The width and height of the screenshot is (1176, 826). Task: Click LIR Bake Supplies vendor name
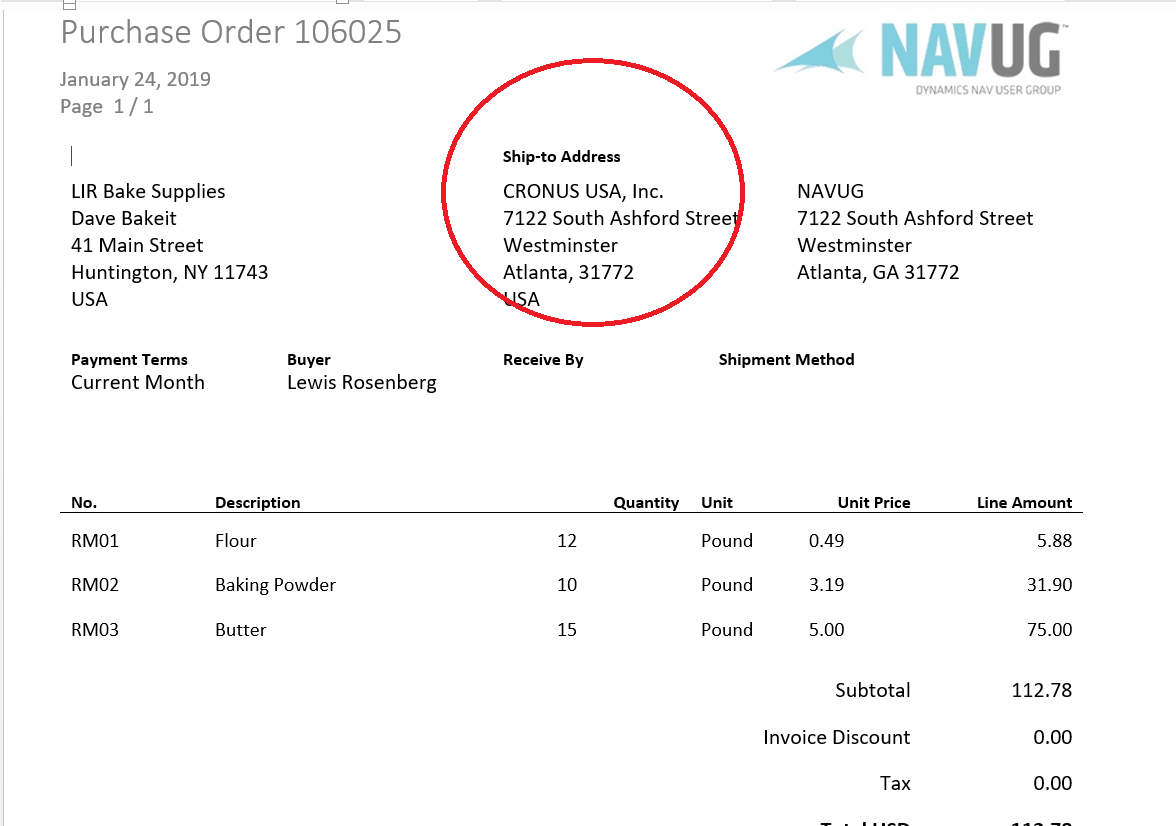point(148,192)
